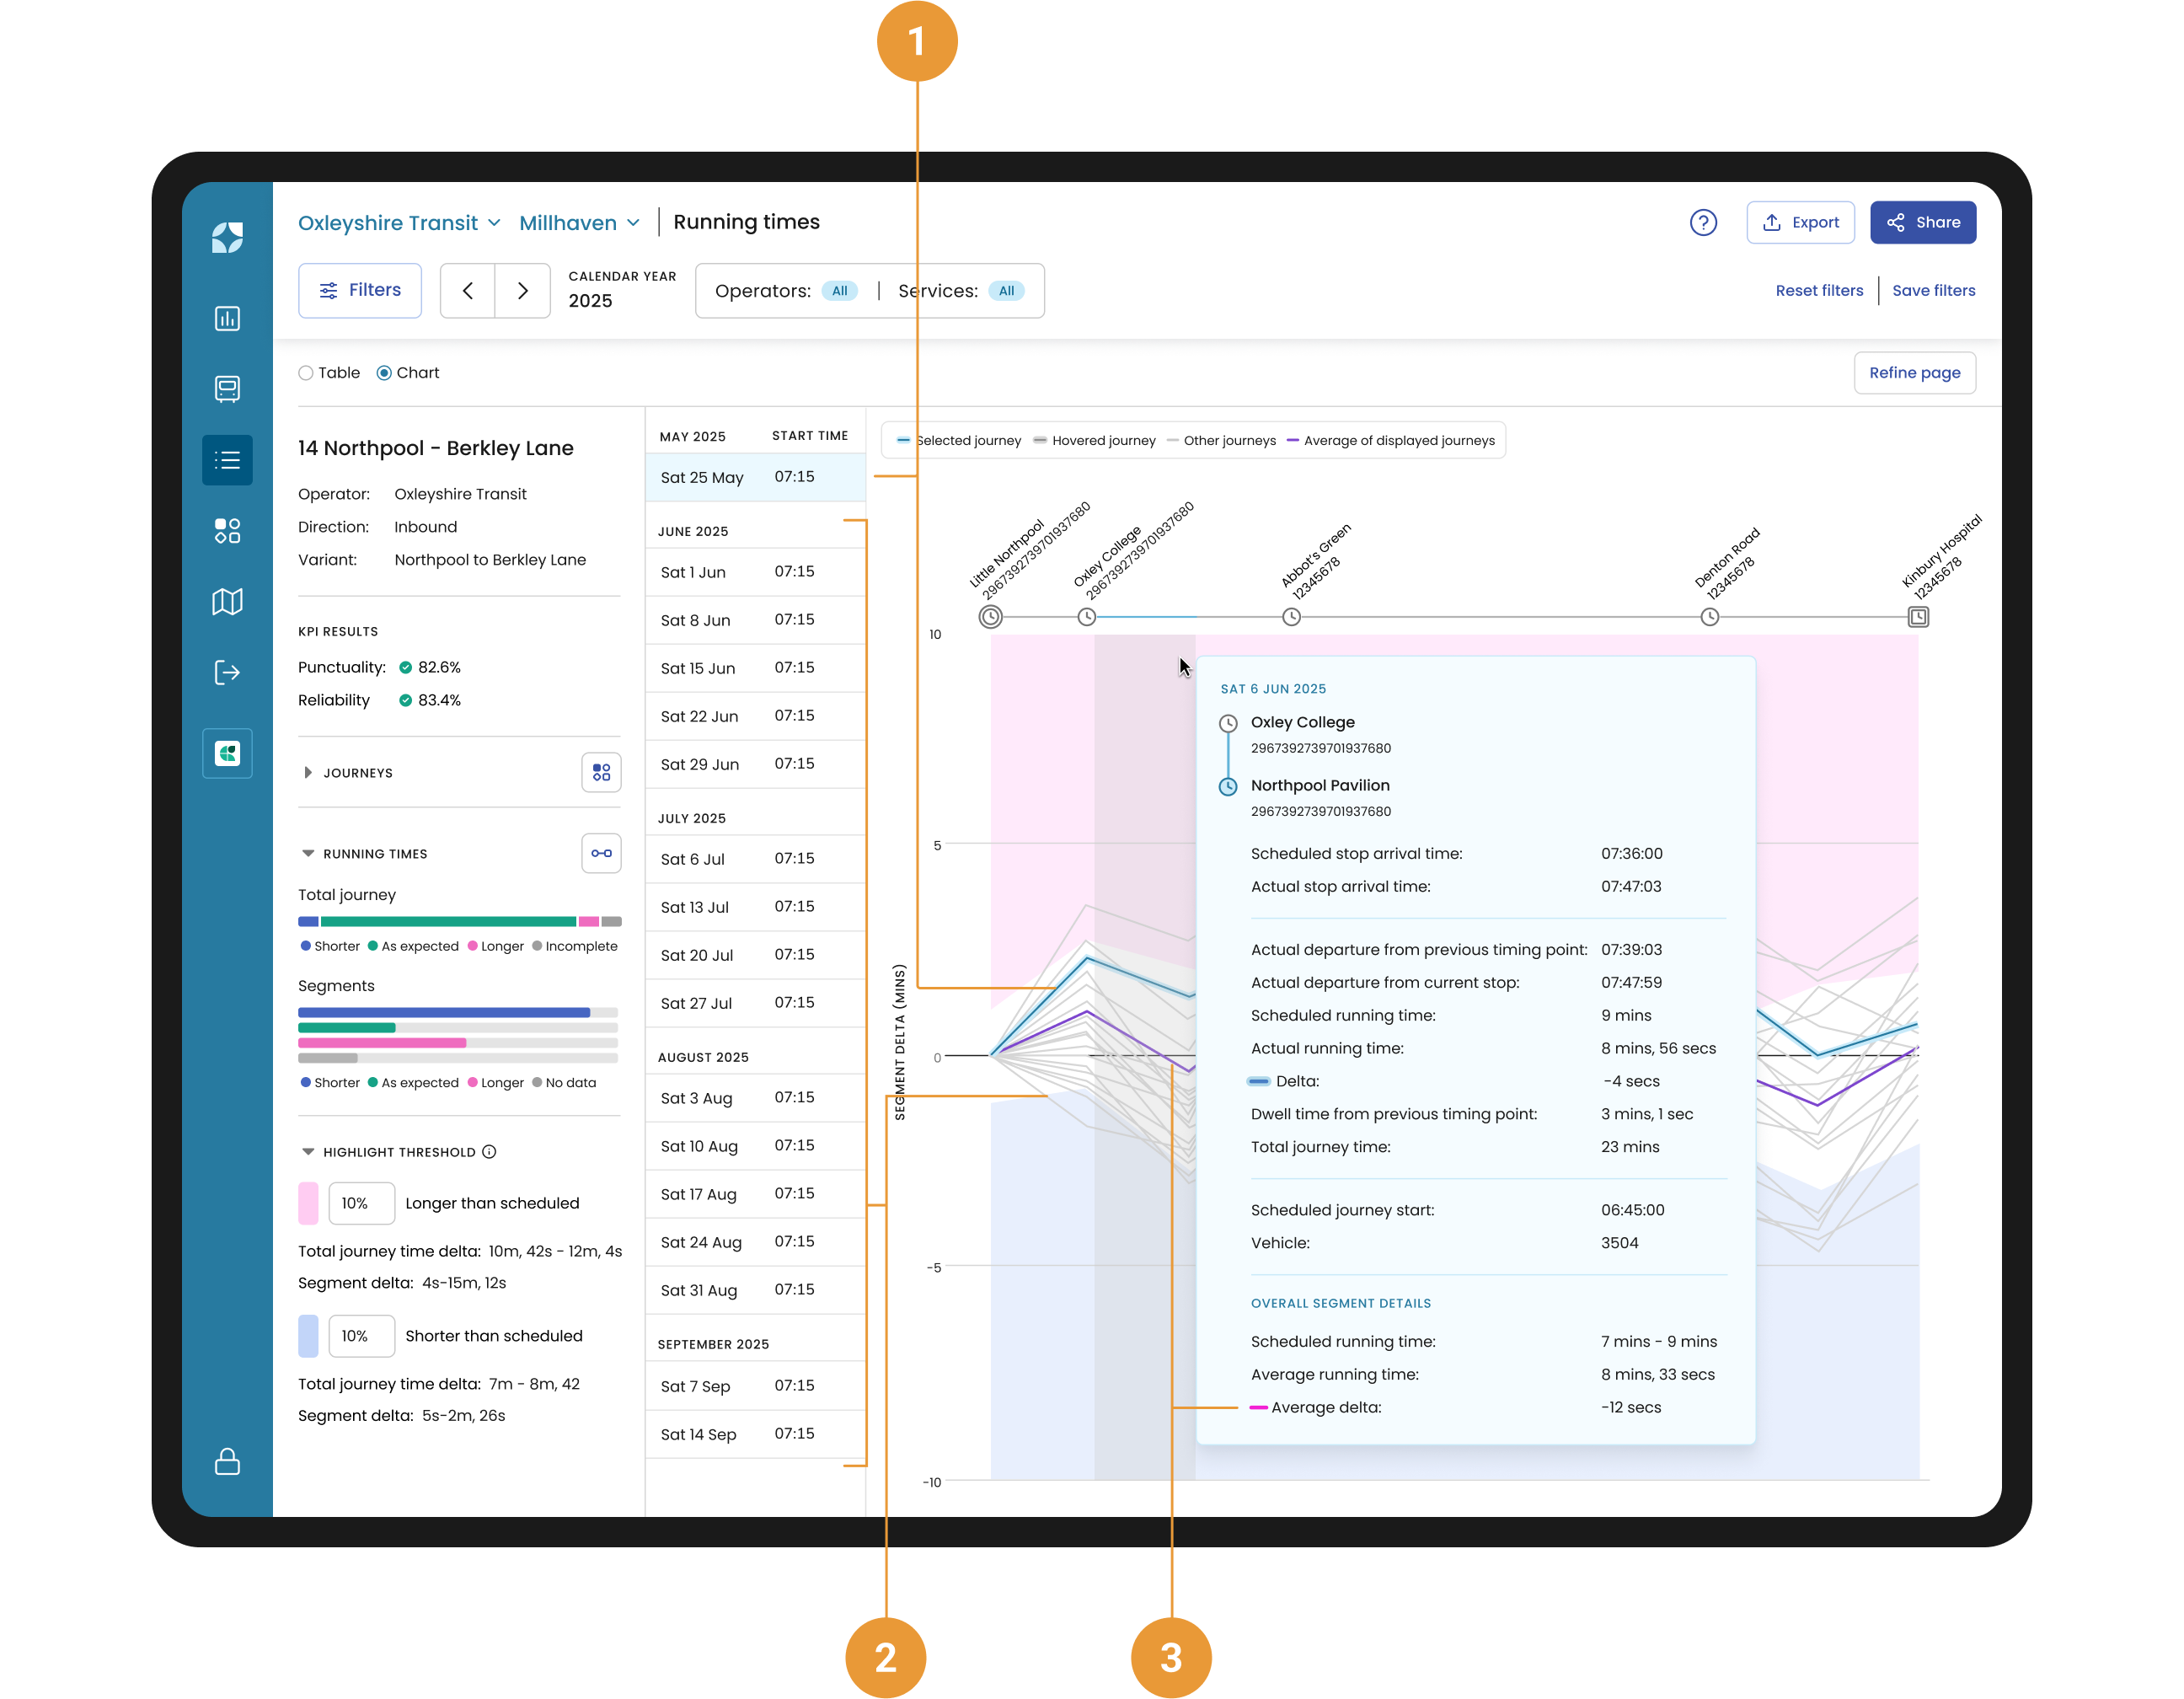The height and width of the screenshot is (1699, 2184).
Task: Click the logout arrow sidebar icon
Action: pos(227,672)
